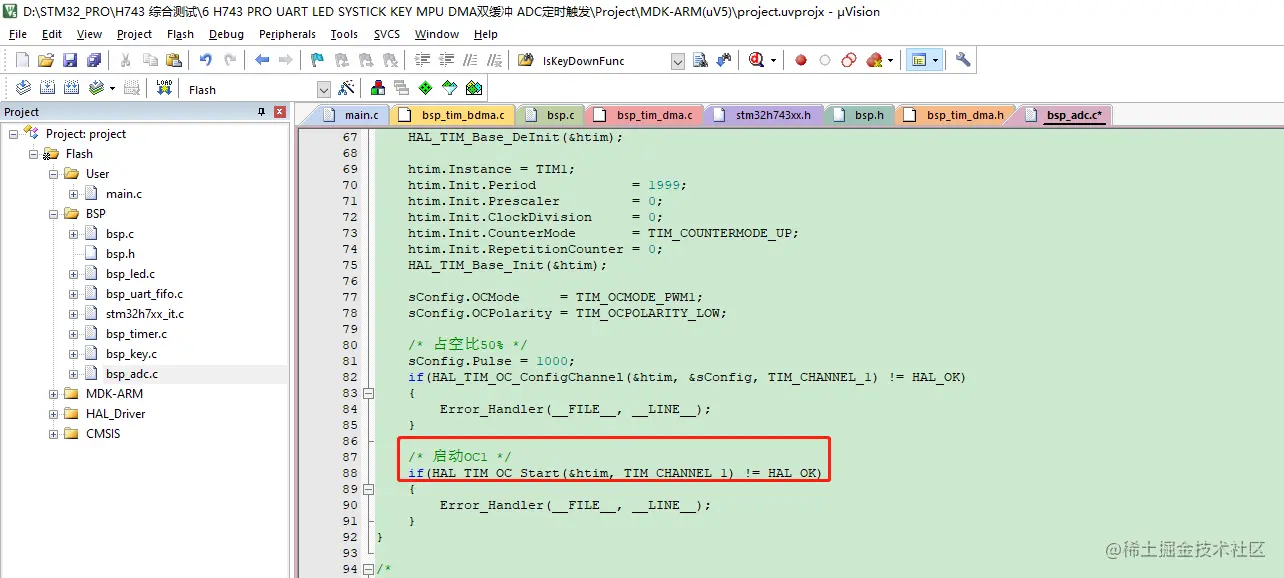Click the Paste clipboard icon
Screen dimensions: 1284x578
tap(173, 60)
